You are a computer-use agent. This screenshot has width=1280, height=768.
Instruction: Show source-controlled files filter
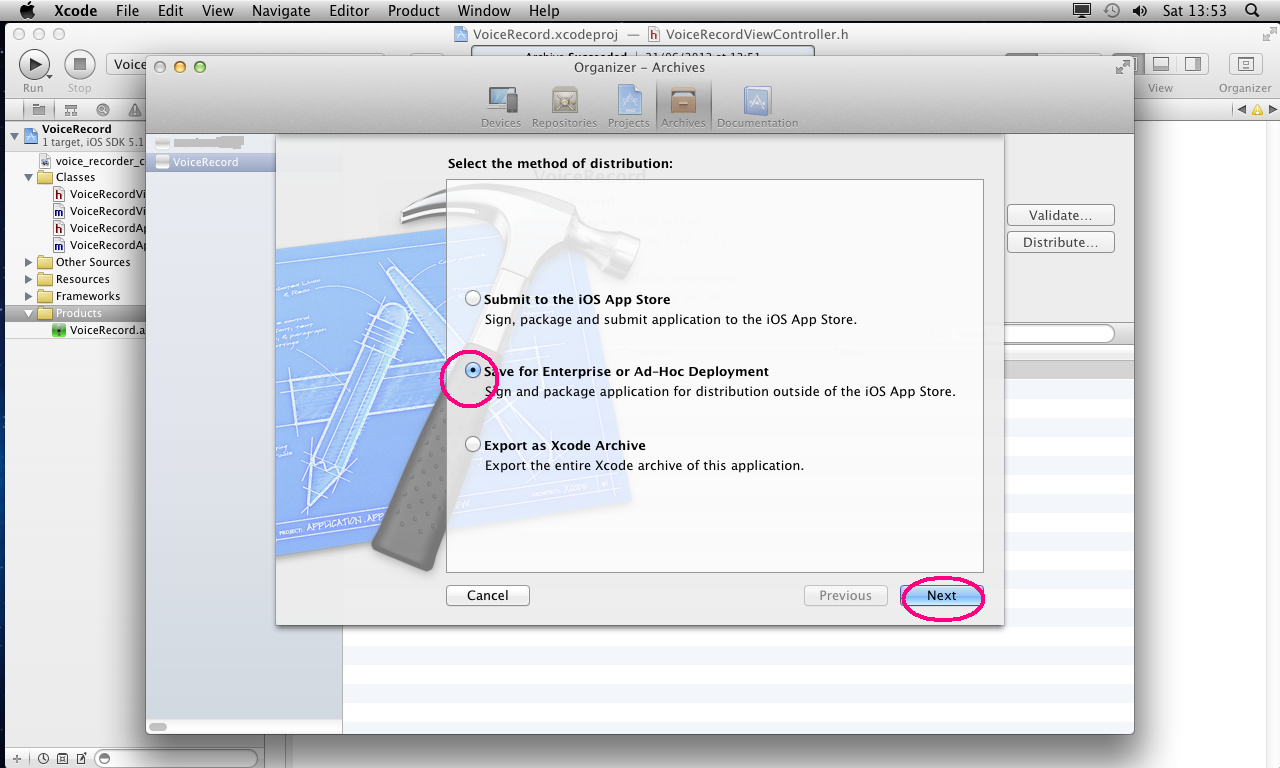click(x=63, y=759)
